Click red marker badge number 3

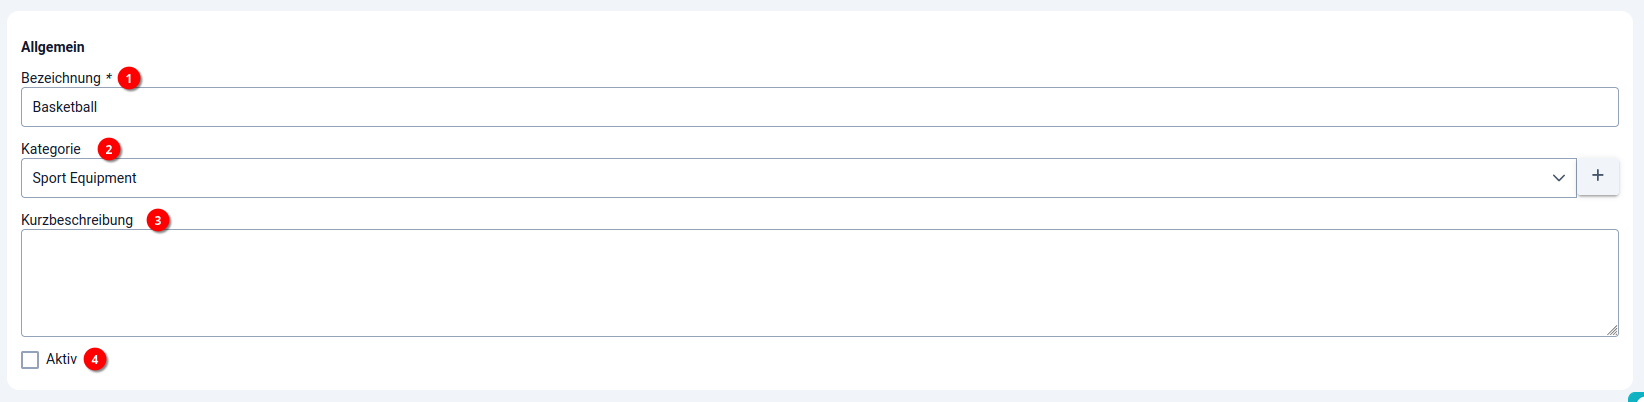(157, 220)
